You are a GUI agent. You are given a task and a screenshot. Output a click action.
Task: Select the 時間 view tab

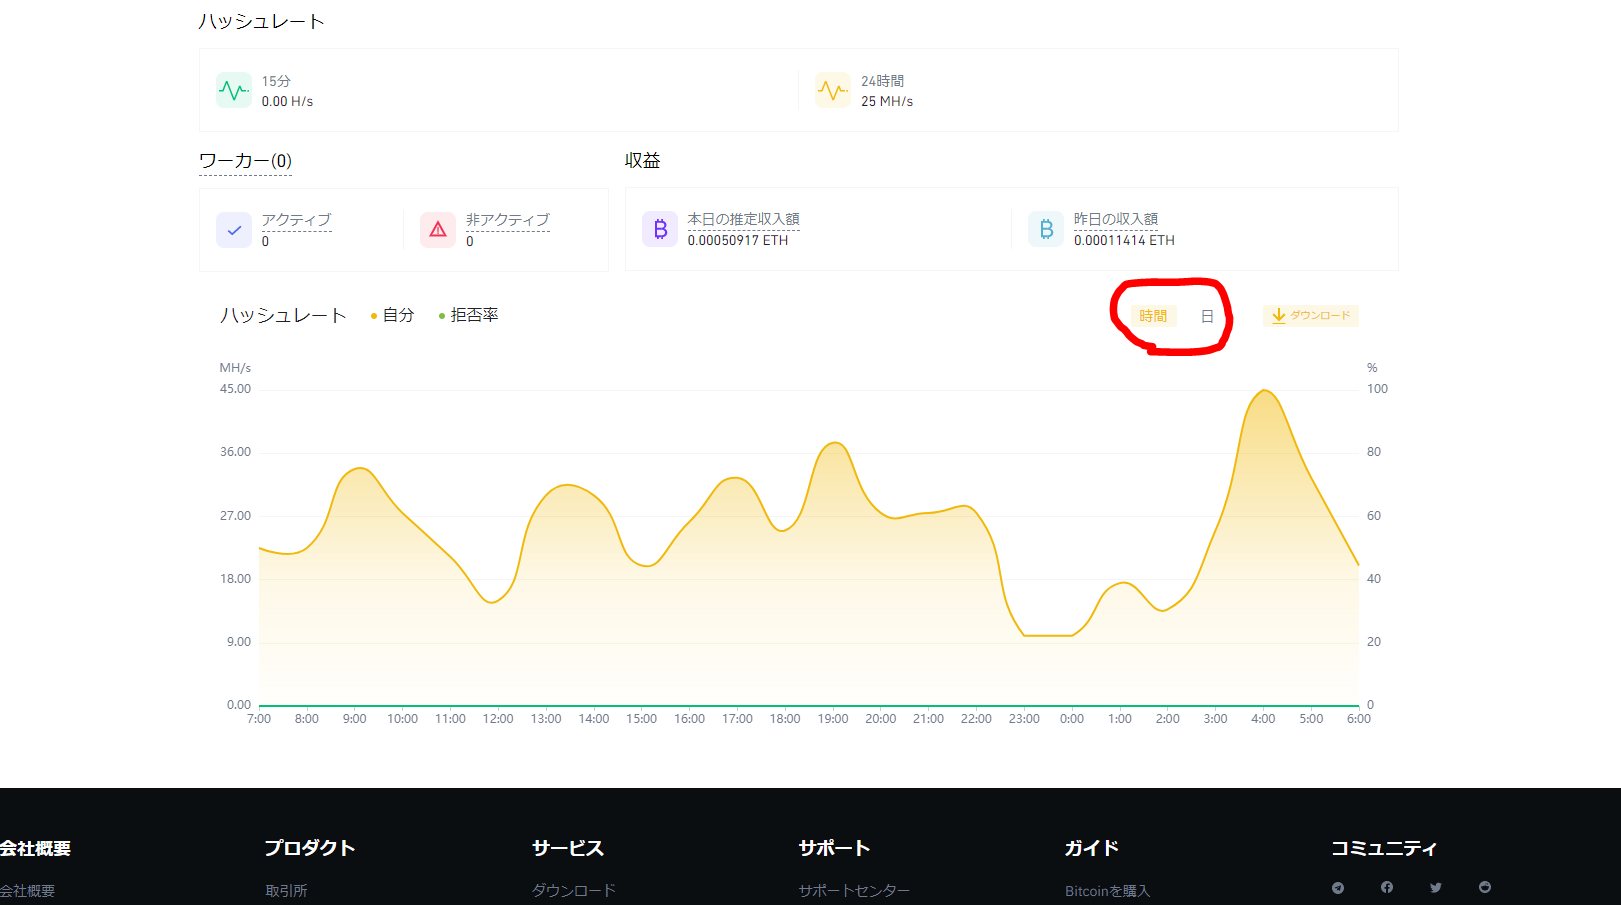pyautogui.click(x=1152, y=315)
